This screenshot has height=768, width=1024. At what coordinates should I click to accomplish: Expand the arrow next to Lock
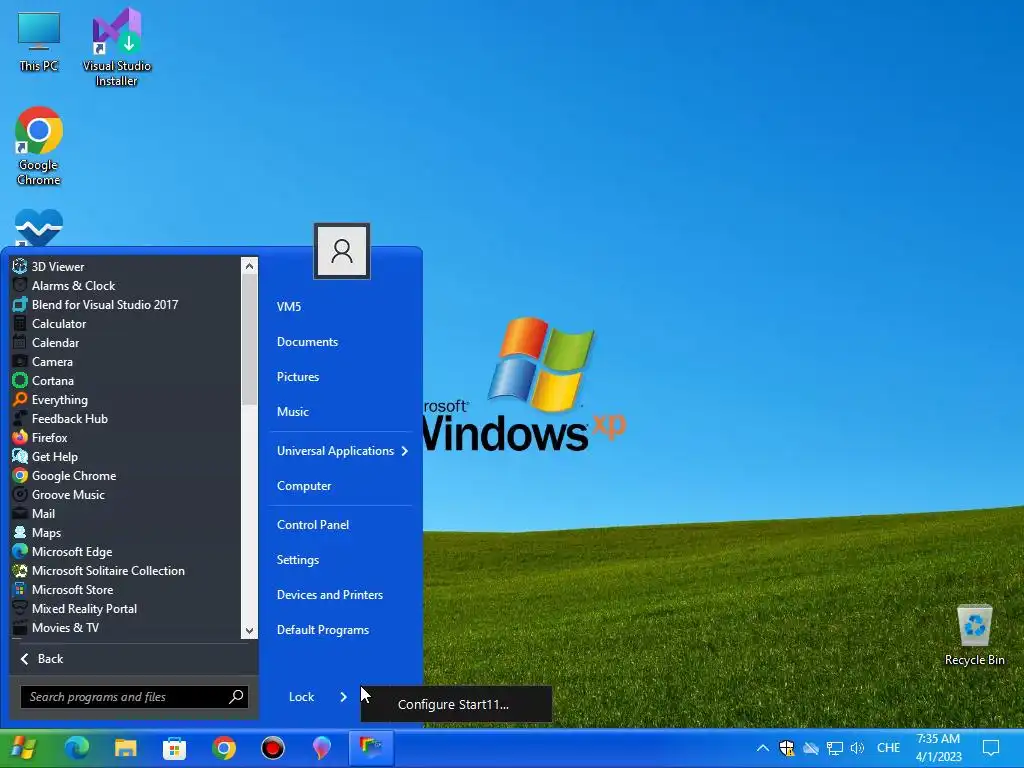click(344, 697)
